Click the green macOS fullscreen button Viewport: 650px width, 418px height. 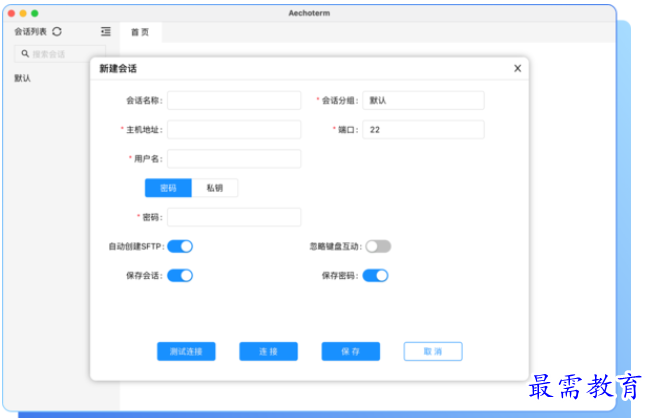point(35,13)
